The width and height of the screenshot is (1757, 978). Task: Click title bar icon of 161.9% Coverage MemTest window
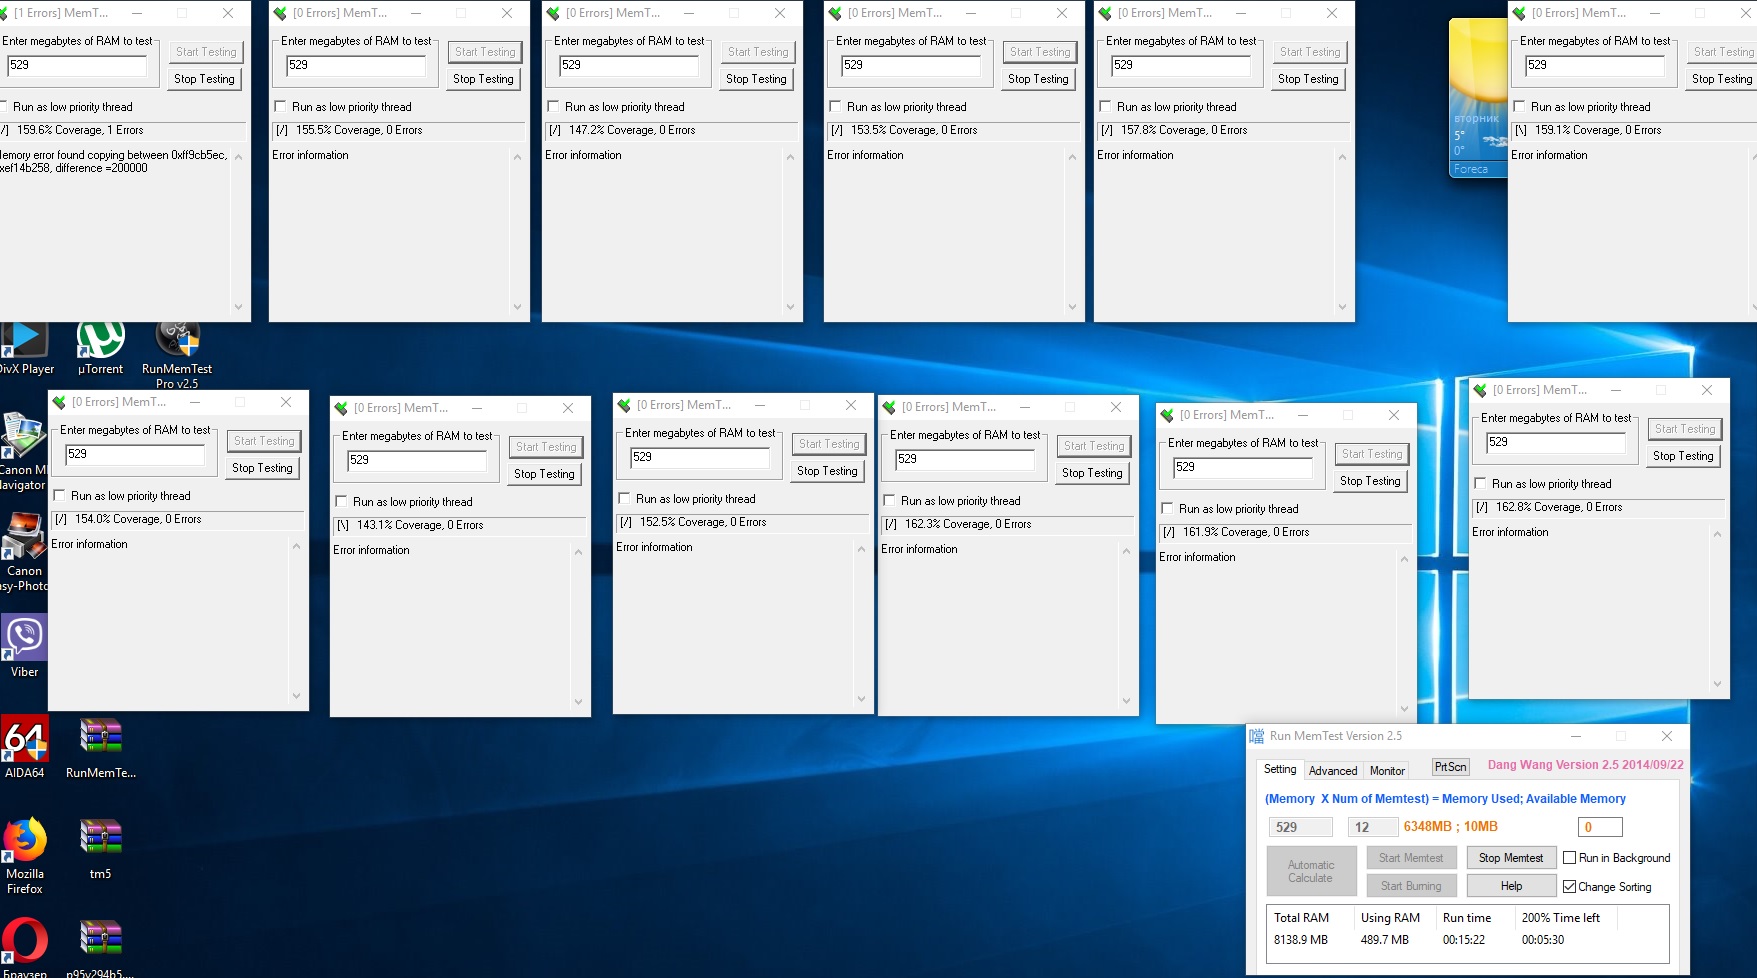pyautogui.click(x=1167, y=415)
